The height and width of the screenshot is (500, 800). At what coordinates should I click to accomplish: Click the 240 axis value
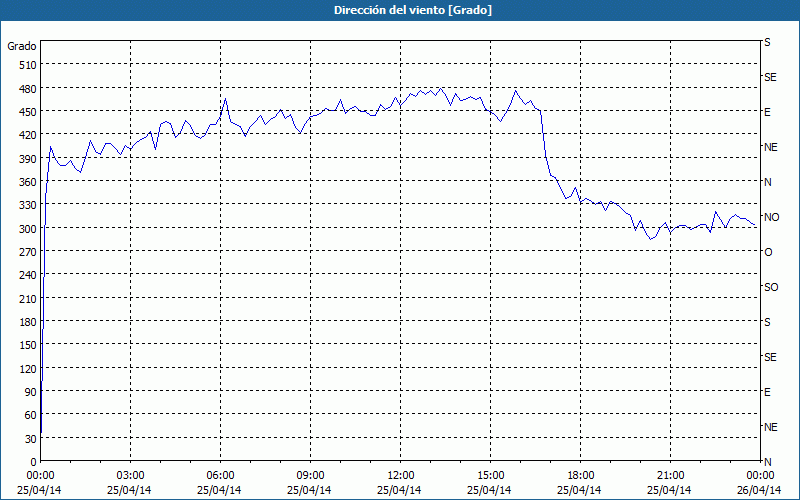coord(28,276)
